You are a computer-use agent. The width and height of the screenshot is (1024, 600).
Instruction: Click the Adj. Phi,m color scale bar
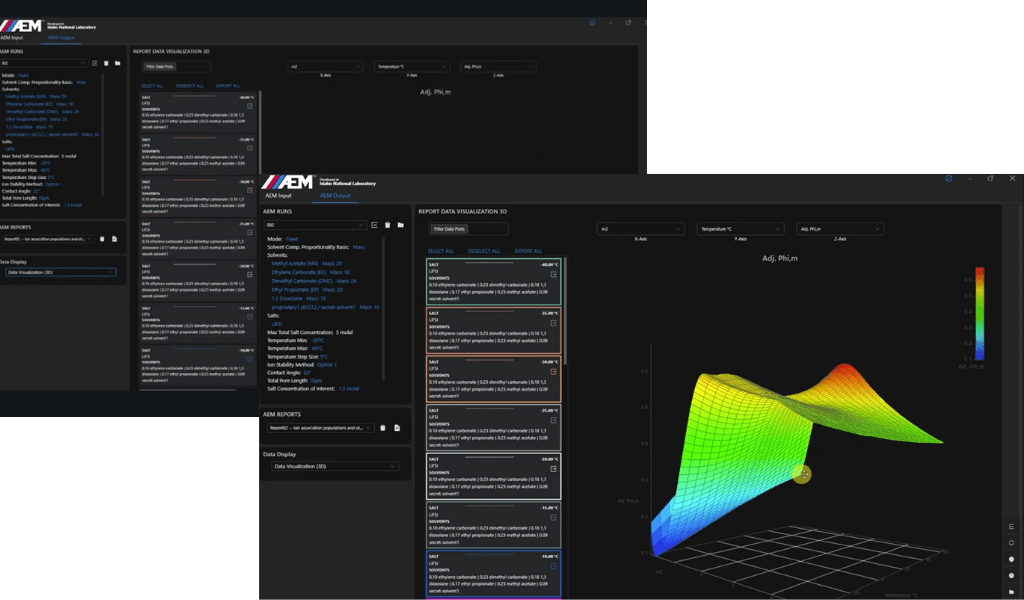pos(979,313)
